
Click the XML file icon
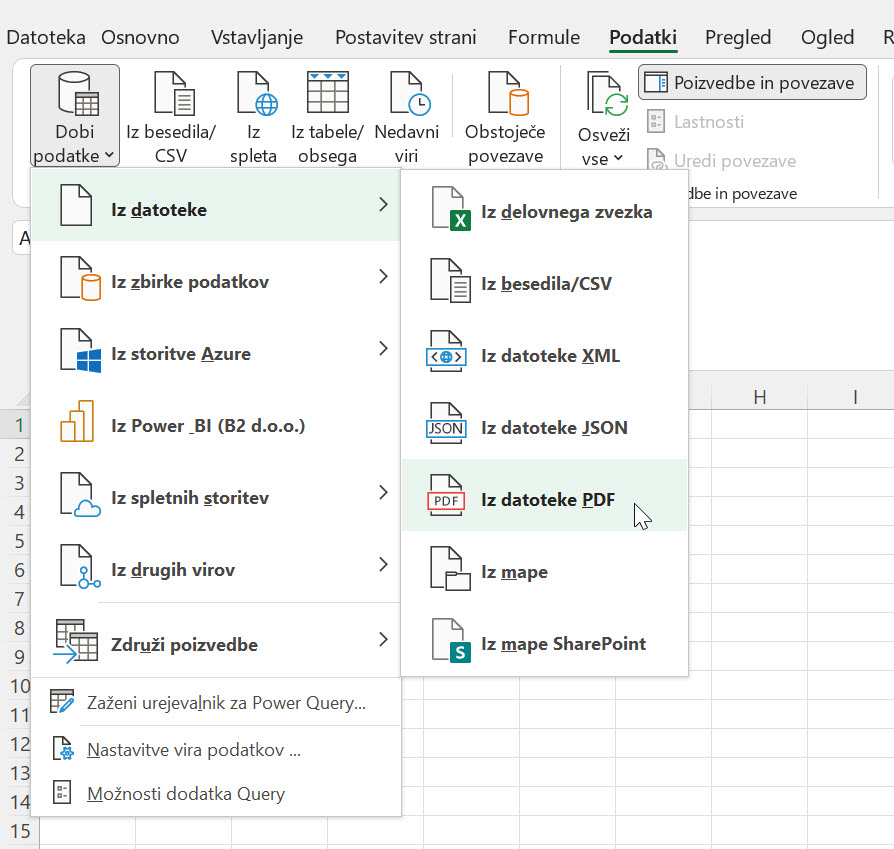coord(446,352)
